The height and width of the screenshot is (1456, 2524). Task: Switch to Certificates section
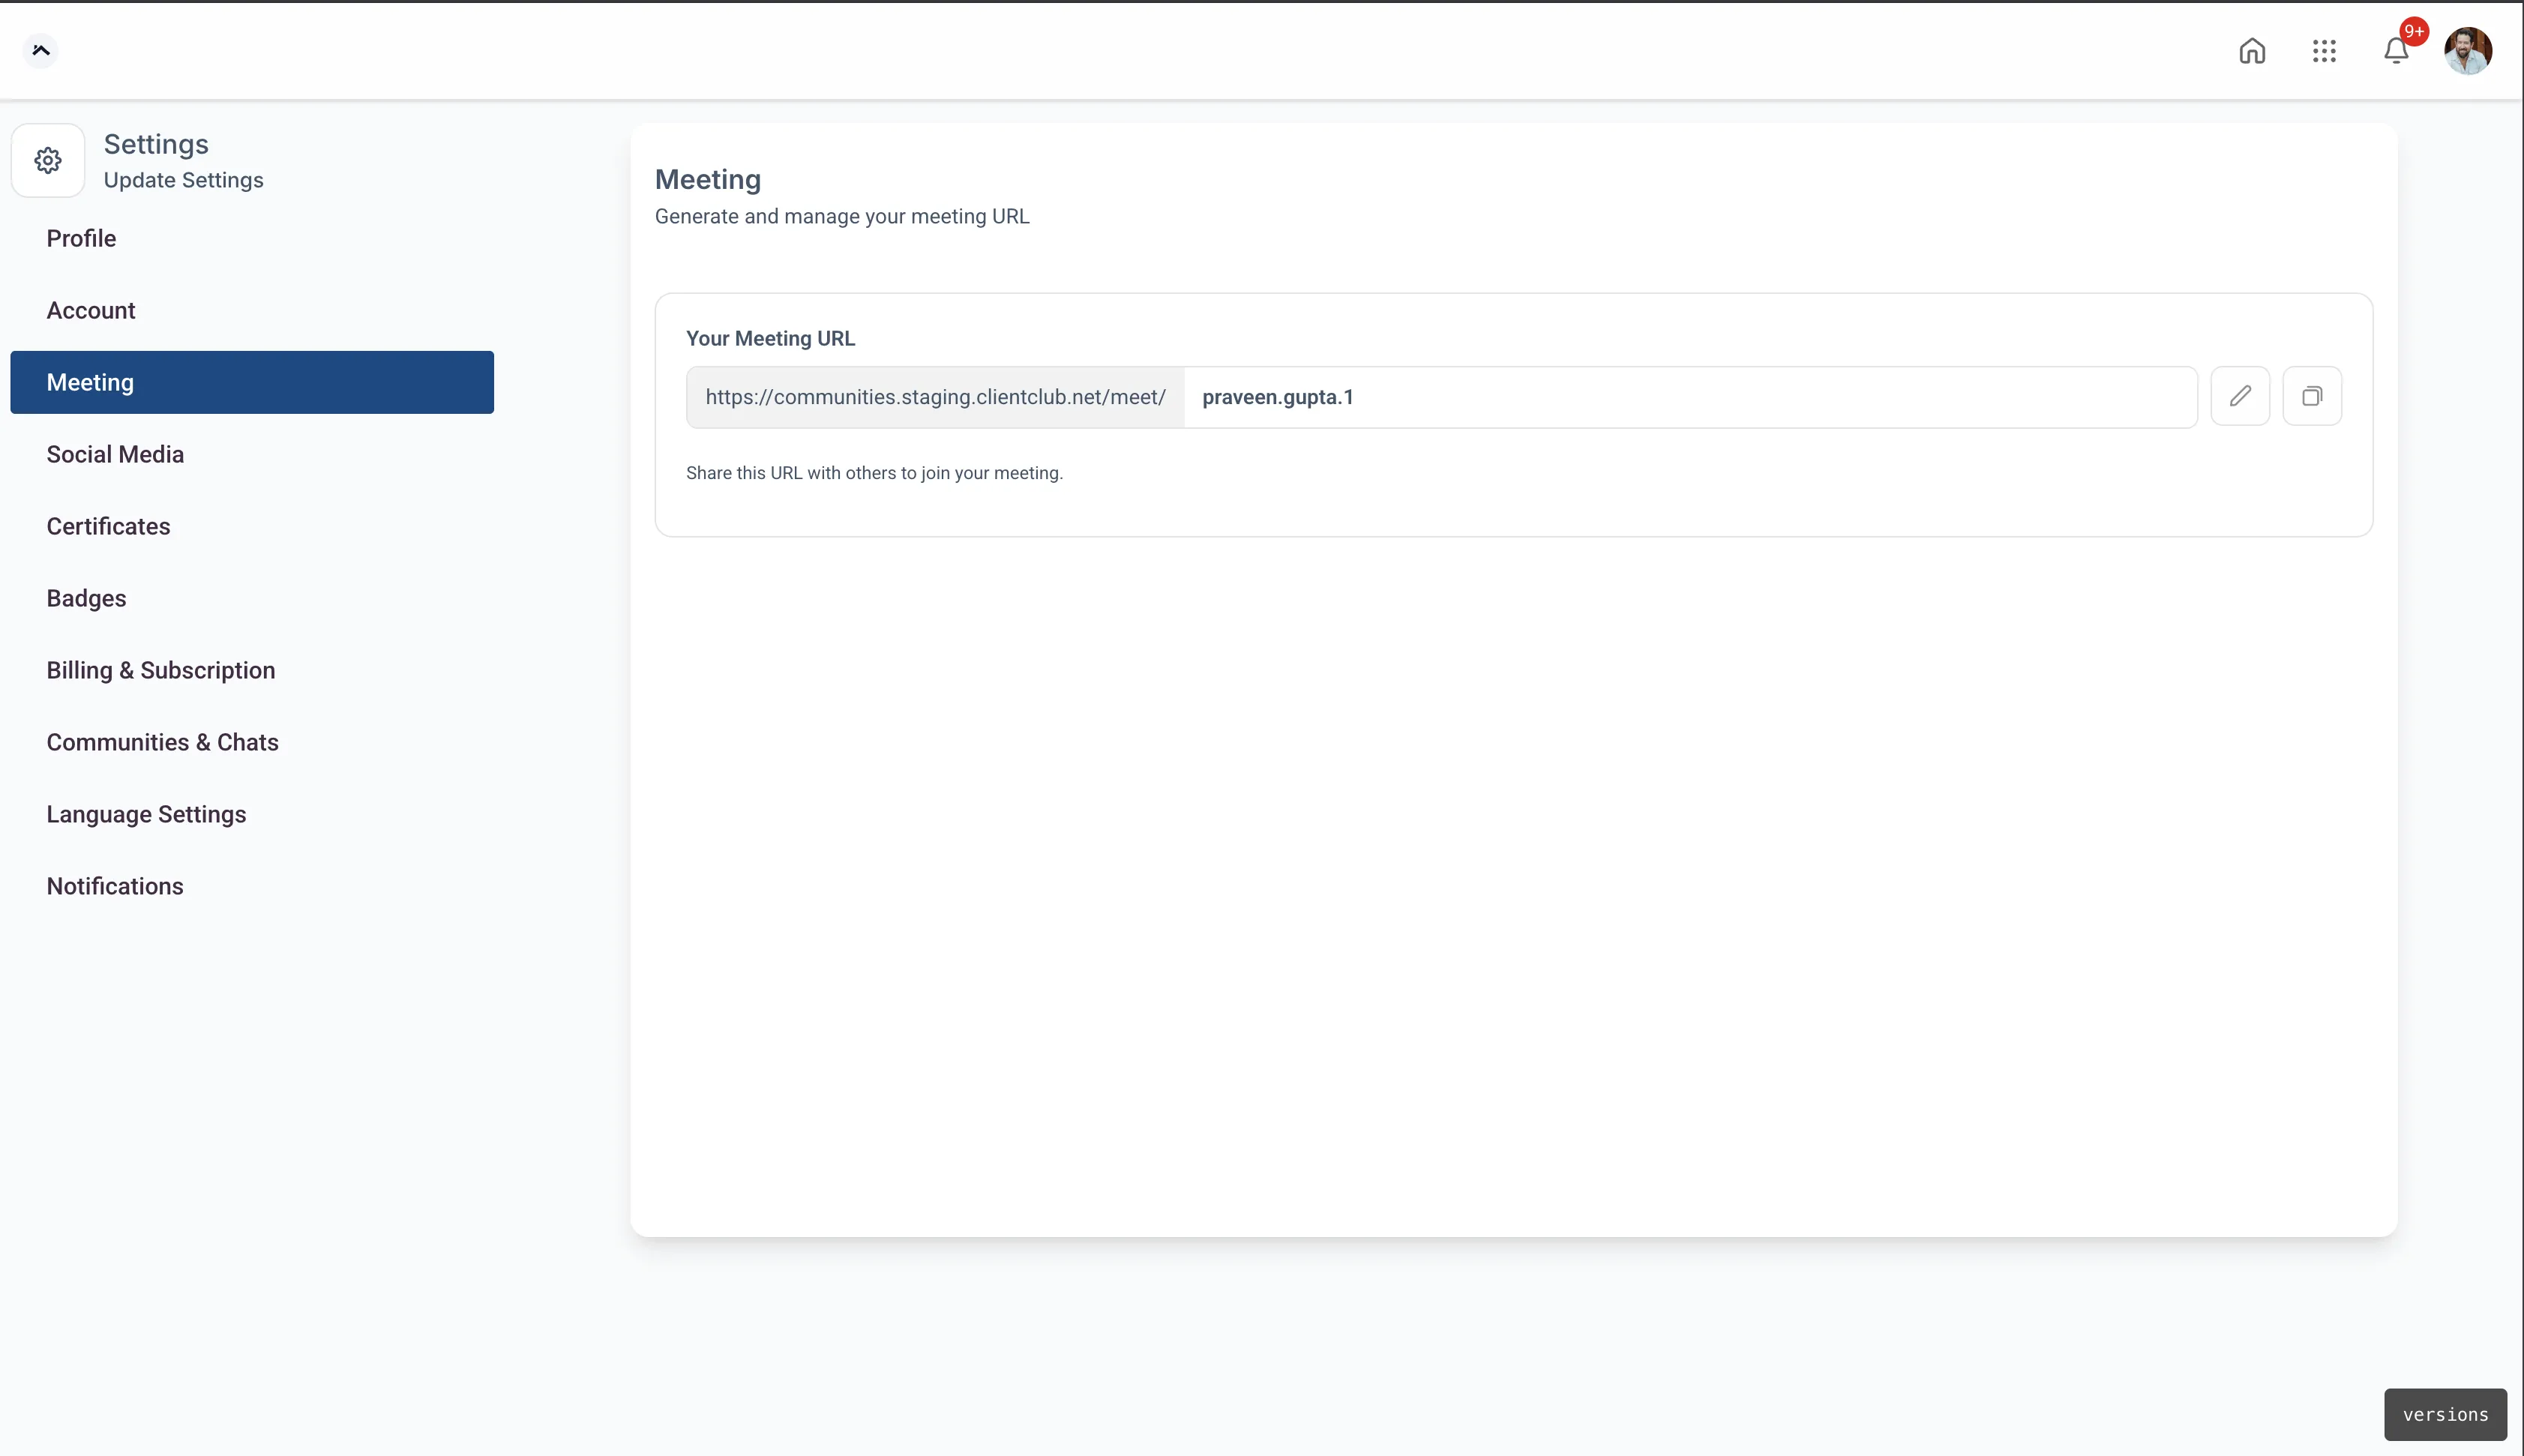coord(108,526)
